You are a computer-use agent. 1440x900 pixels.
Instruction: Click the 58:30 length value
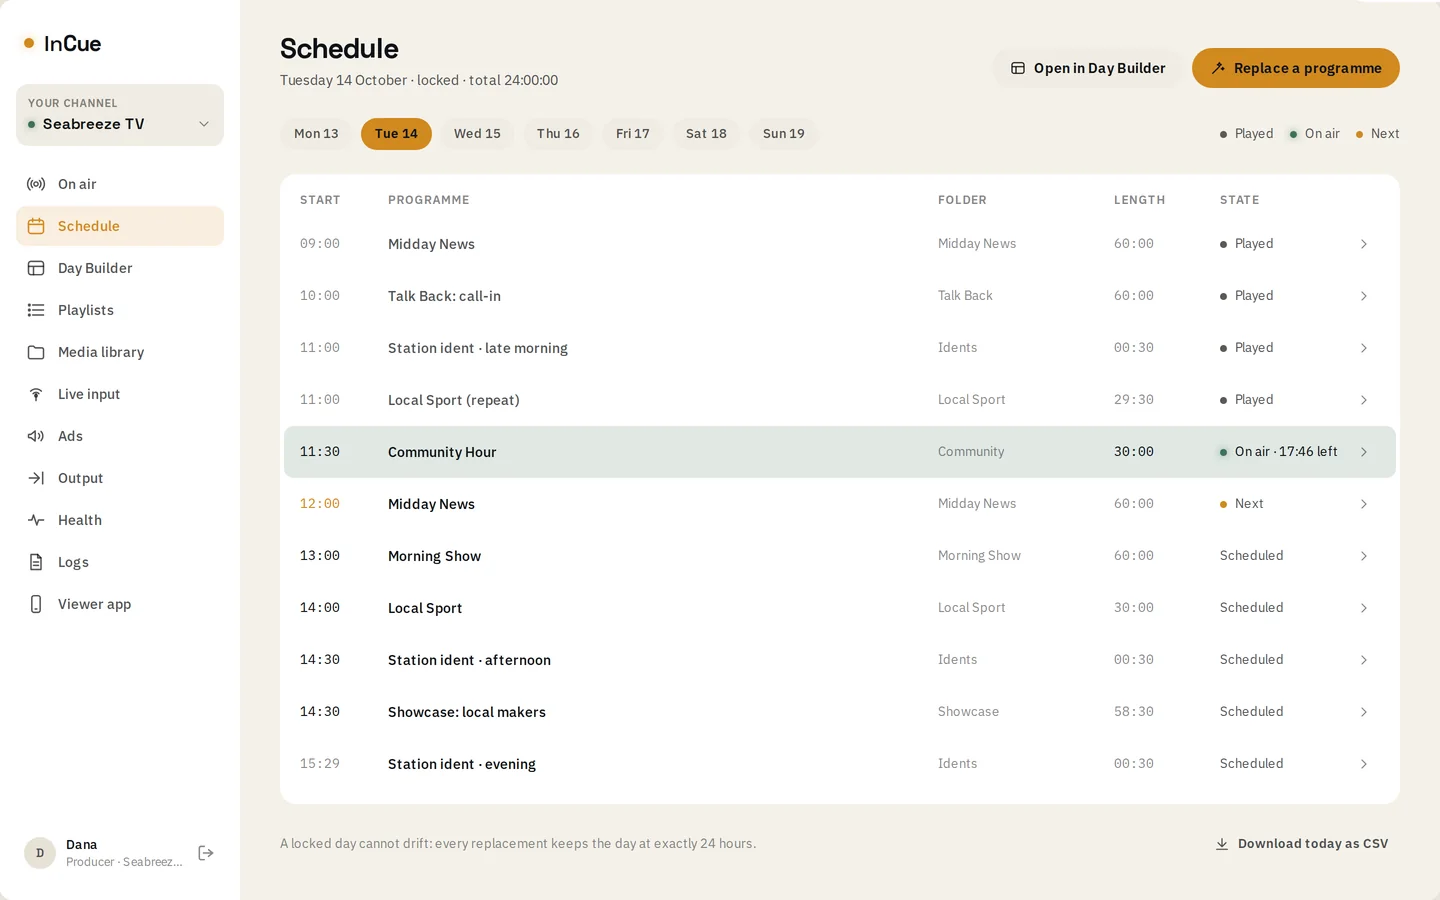point(1134,712)
